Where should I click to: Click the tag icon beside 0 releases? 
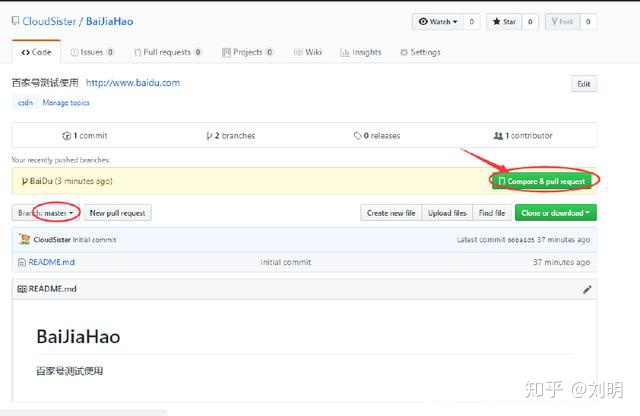coord(358,136)
